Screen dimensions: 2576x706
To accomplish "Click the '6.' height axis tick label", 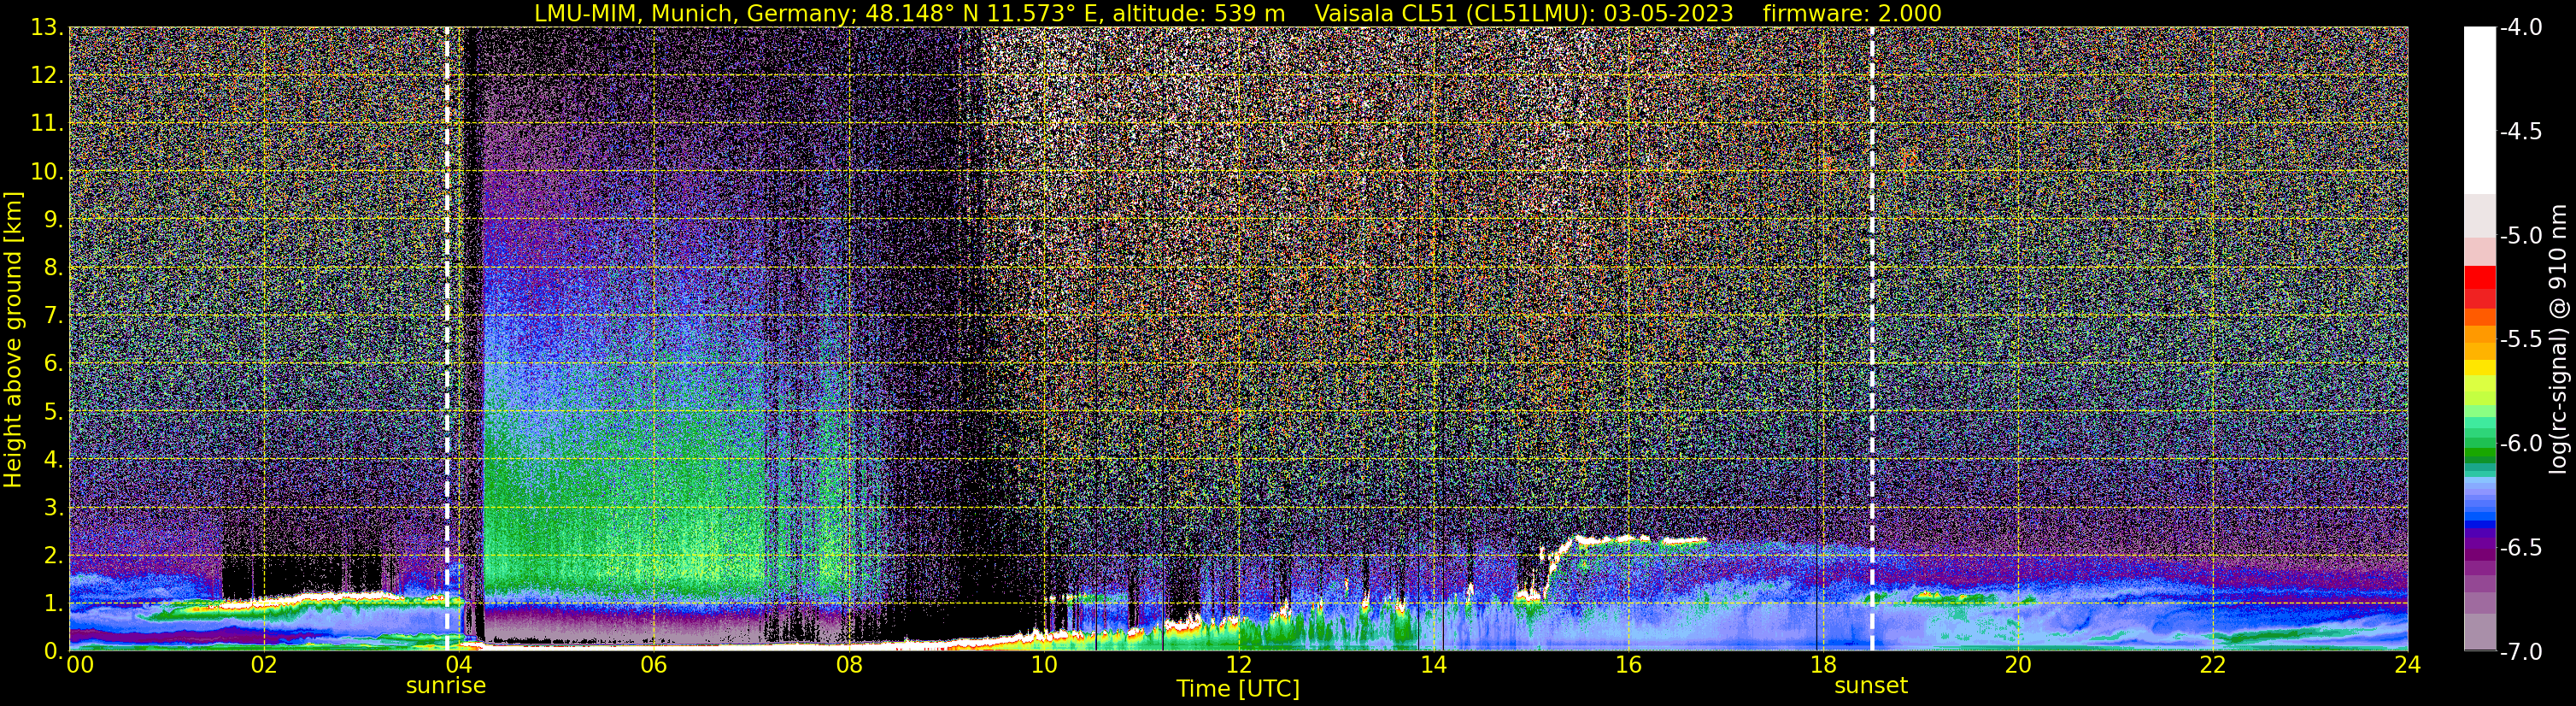I will coord(53,364).
